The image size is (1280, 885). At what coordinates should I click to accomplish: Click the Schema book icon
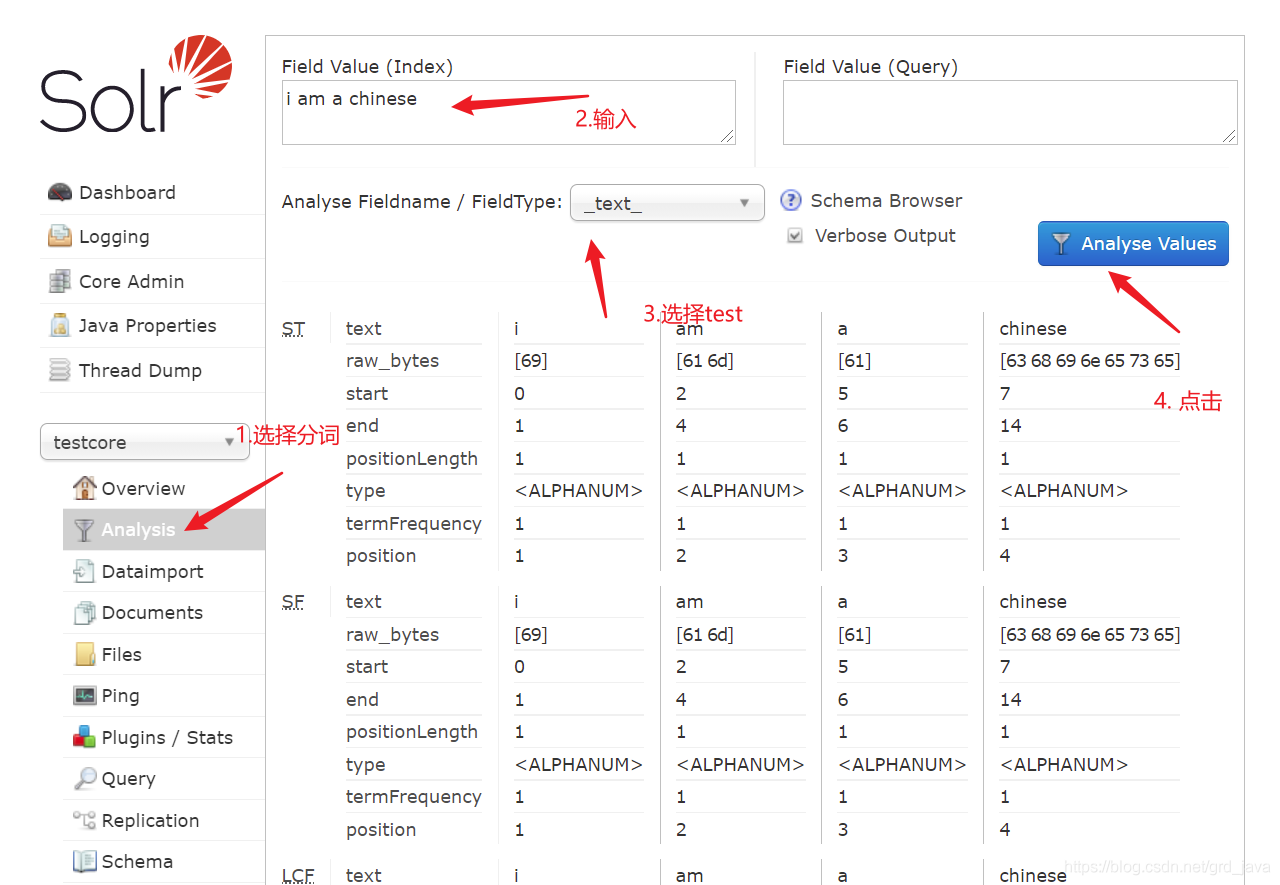pyautogui.click(x=85, y=861)
